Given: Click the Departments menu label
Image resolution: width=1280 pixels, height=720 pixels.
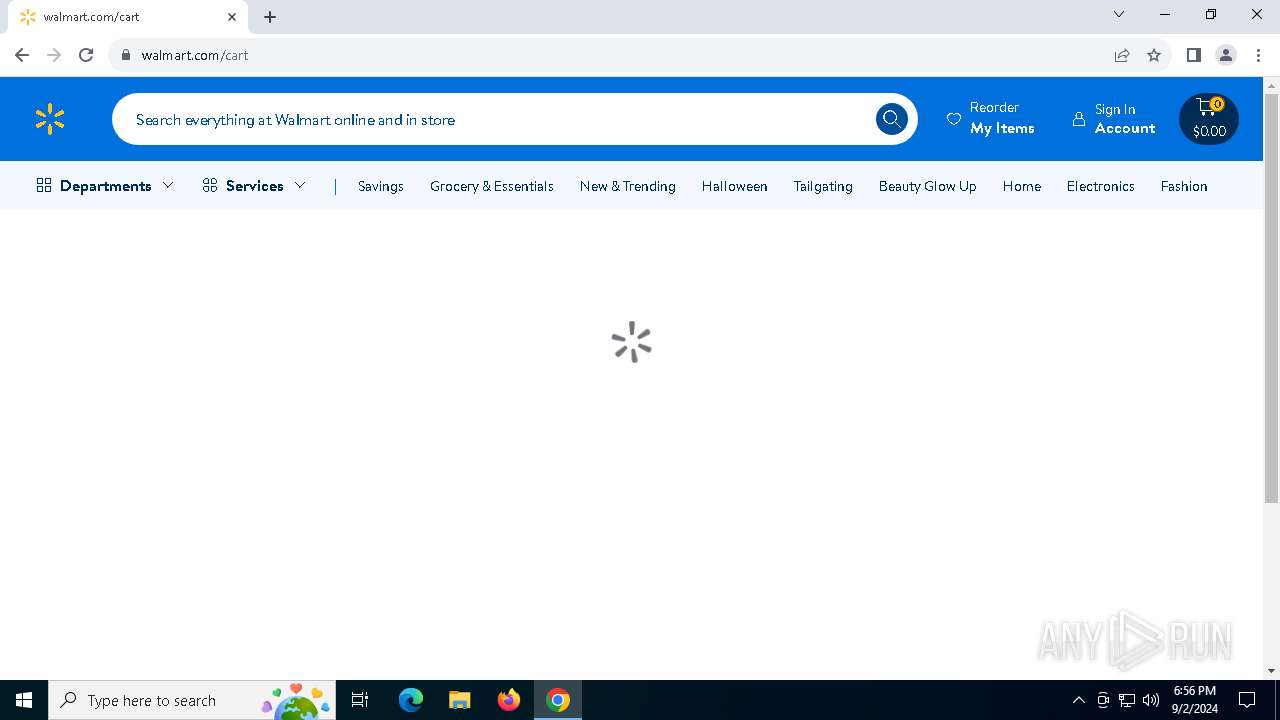Looking at the screenshot, I should coord(106,186).
